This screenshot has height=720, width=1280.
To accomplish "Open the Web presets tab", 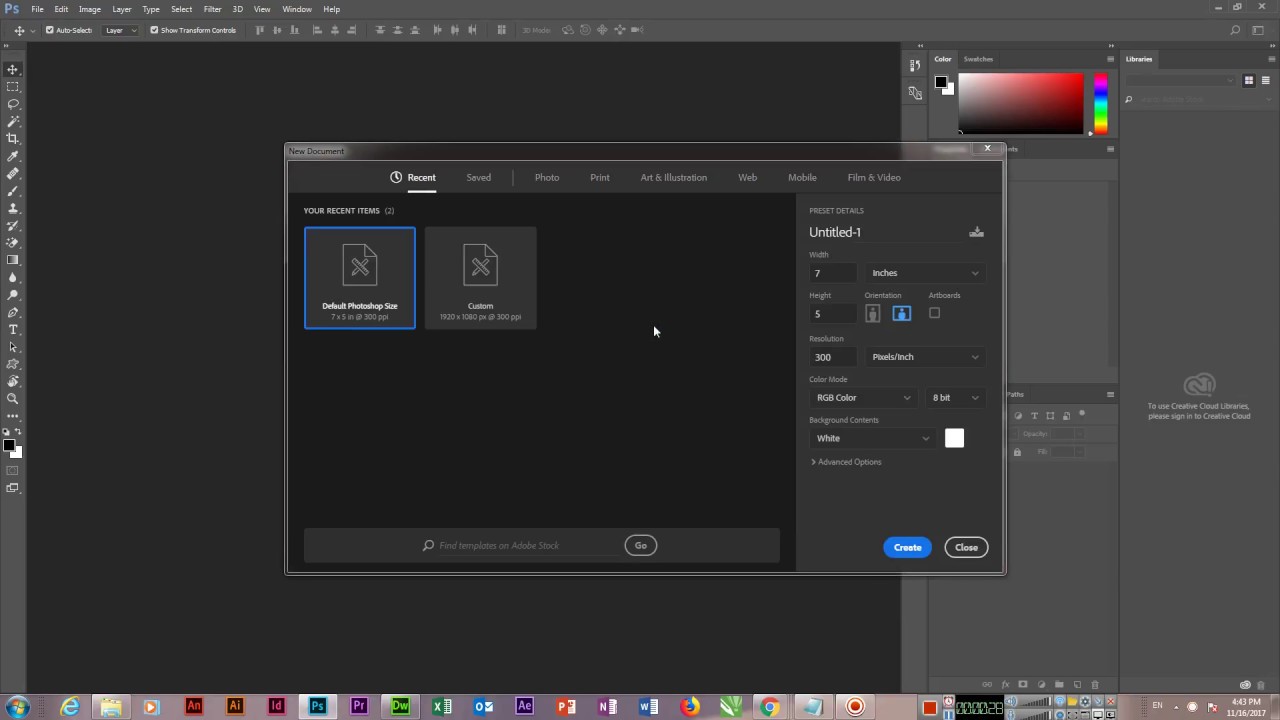I will [748, 177].
